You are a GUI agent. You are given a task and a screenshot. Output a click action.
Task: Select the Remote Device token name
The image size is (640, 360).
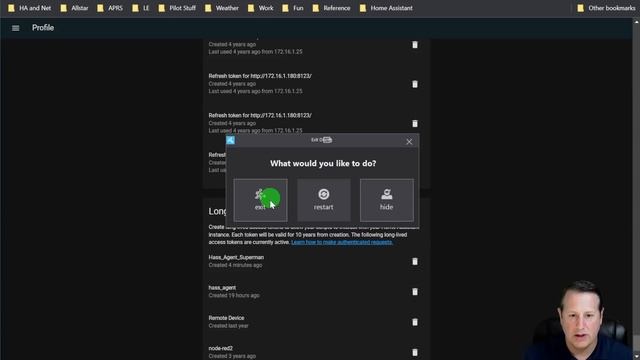(x=226, y=318)
